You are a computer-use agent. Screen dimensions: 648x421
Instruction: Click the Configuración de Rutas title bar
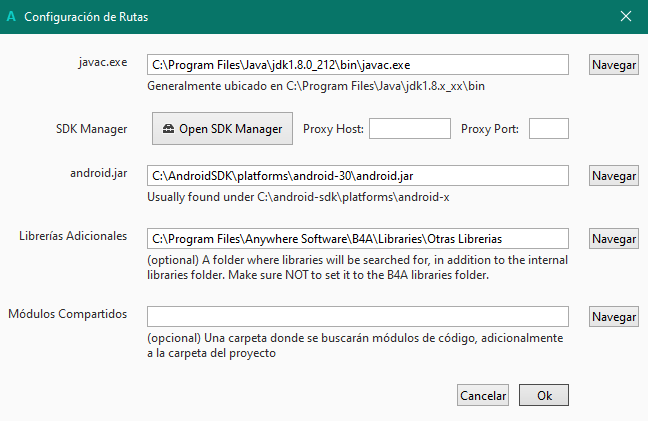[x=300, y=16]
